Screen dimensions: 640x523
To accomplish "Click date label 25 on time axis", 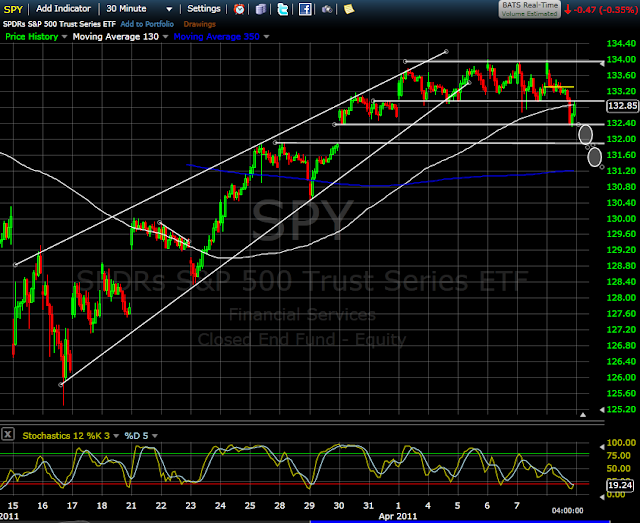I will point(250,505).
